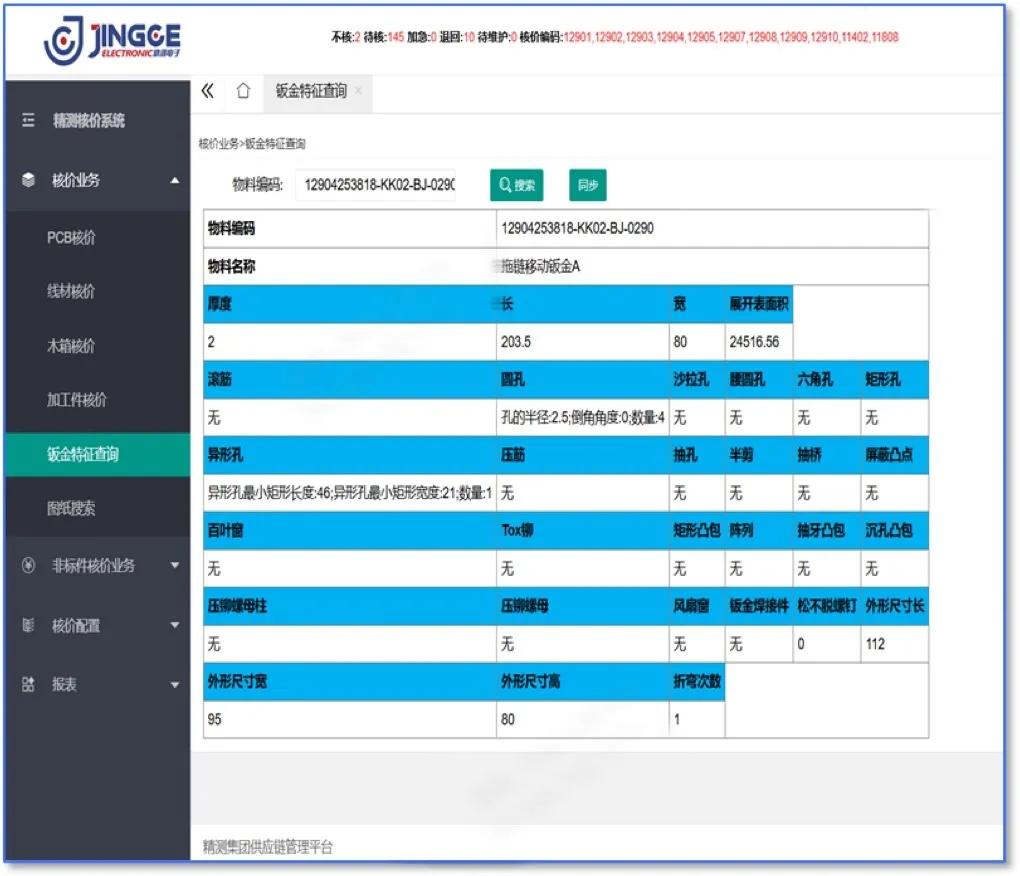The width and height of the screenshot is (1020, 876).
Task: Click the 拖链移动钣金A material name cell
Action: coord(712,266)
